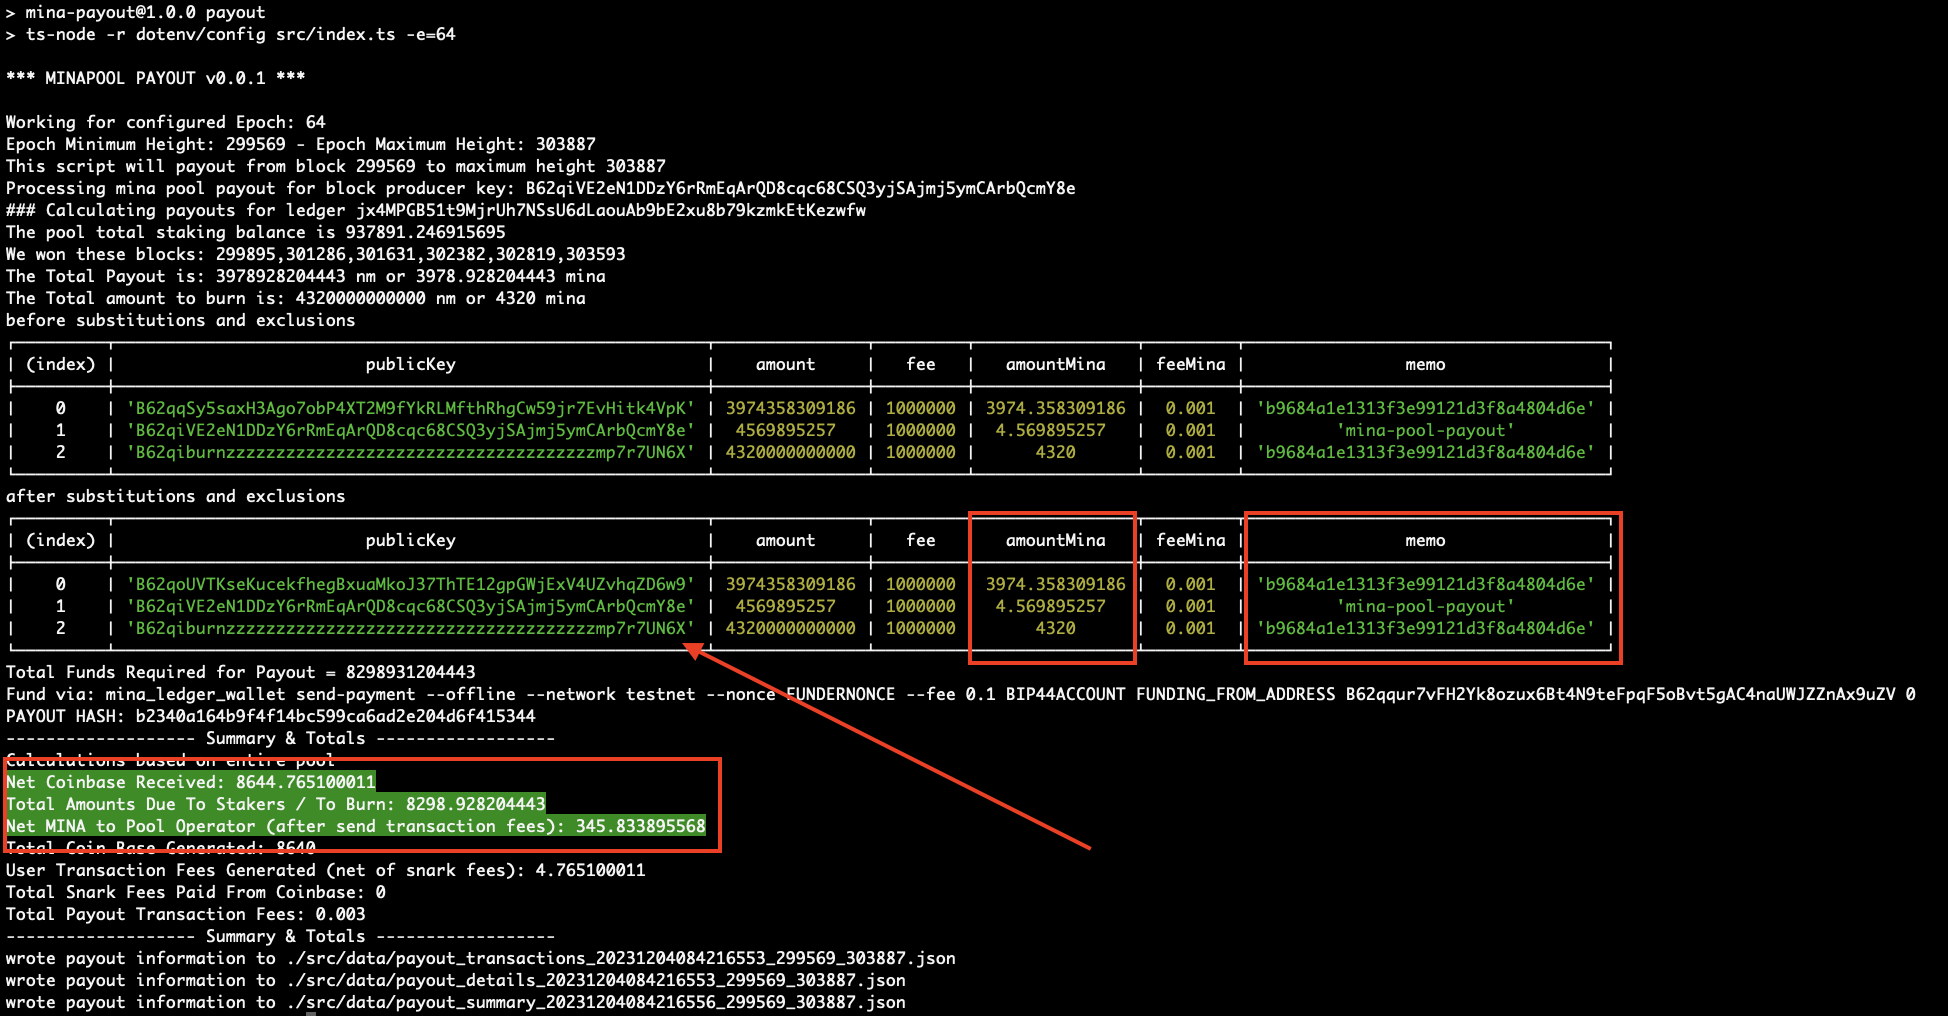Click the 'mina-payout@1.0.0 payout' line
The width and height of the screenshot is (1948, 1016).
point(146,12)
